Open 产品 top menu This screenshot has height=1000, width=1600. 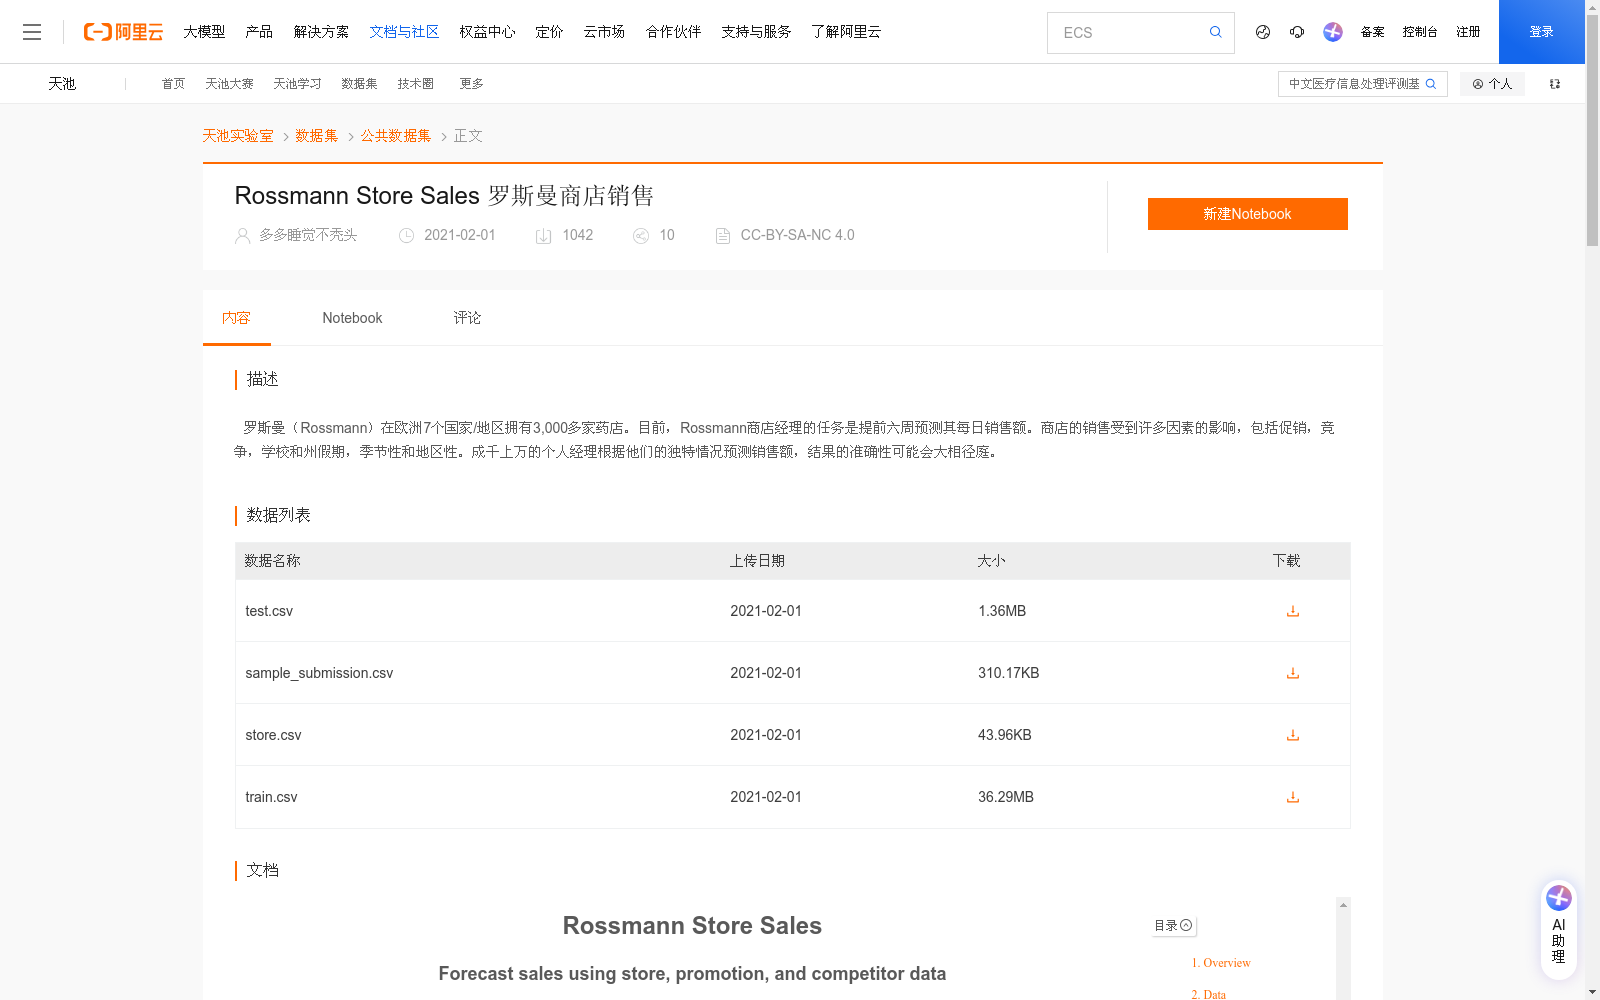pyautogui.click(x=259, y=32)
